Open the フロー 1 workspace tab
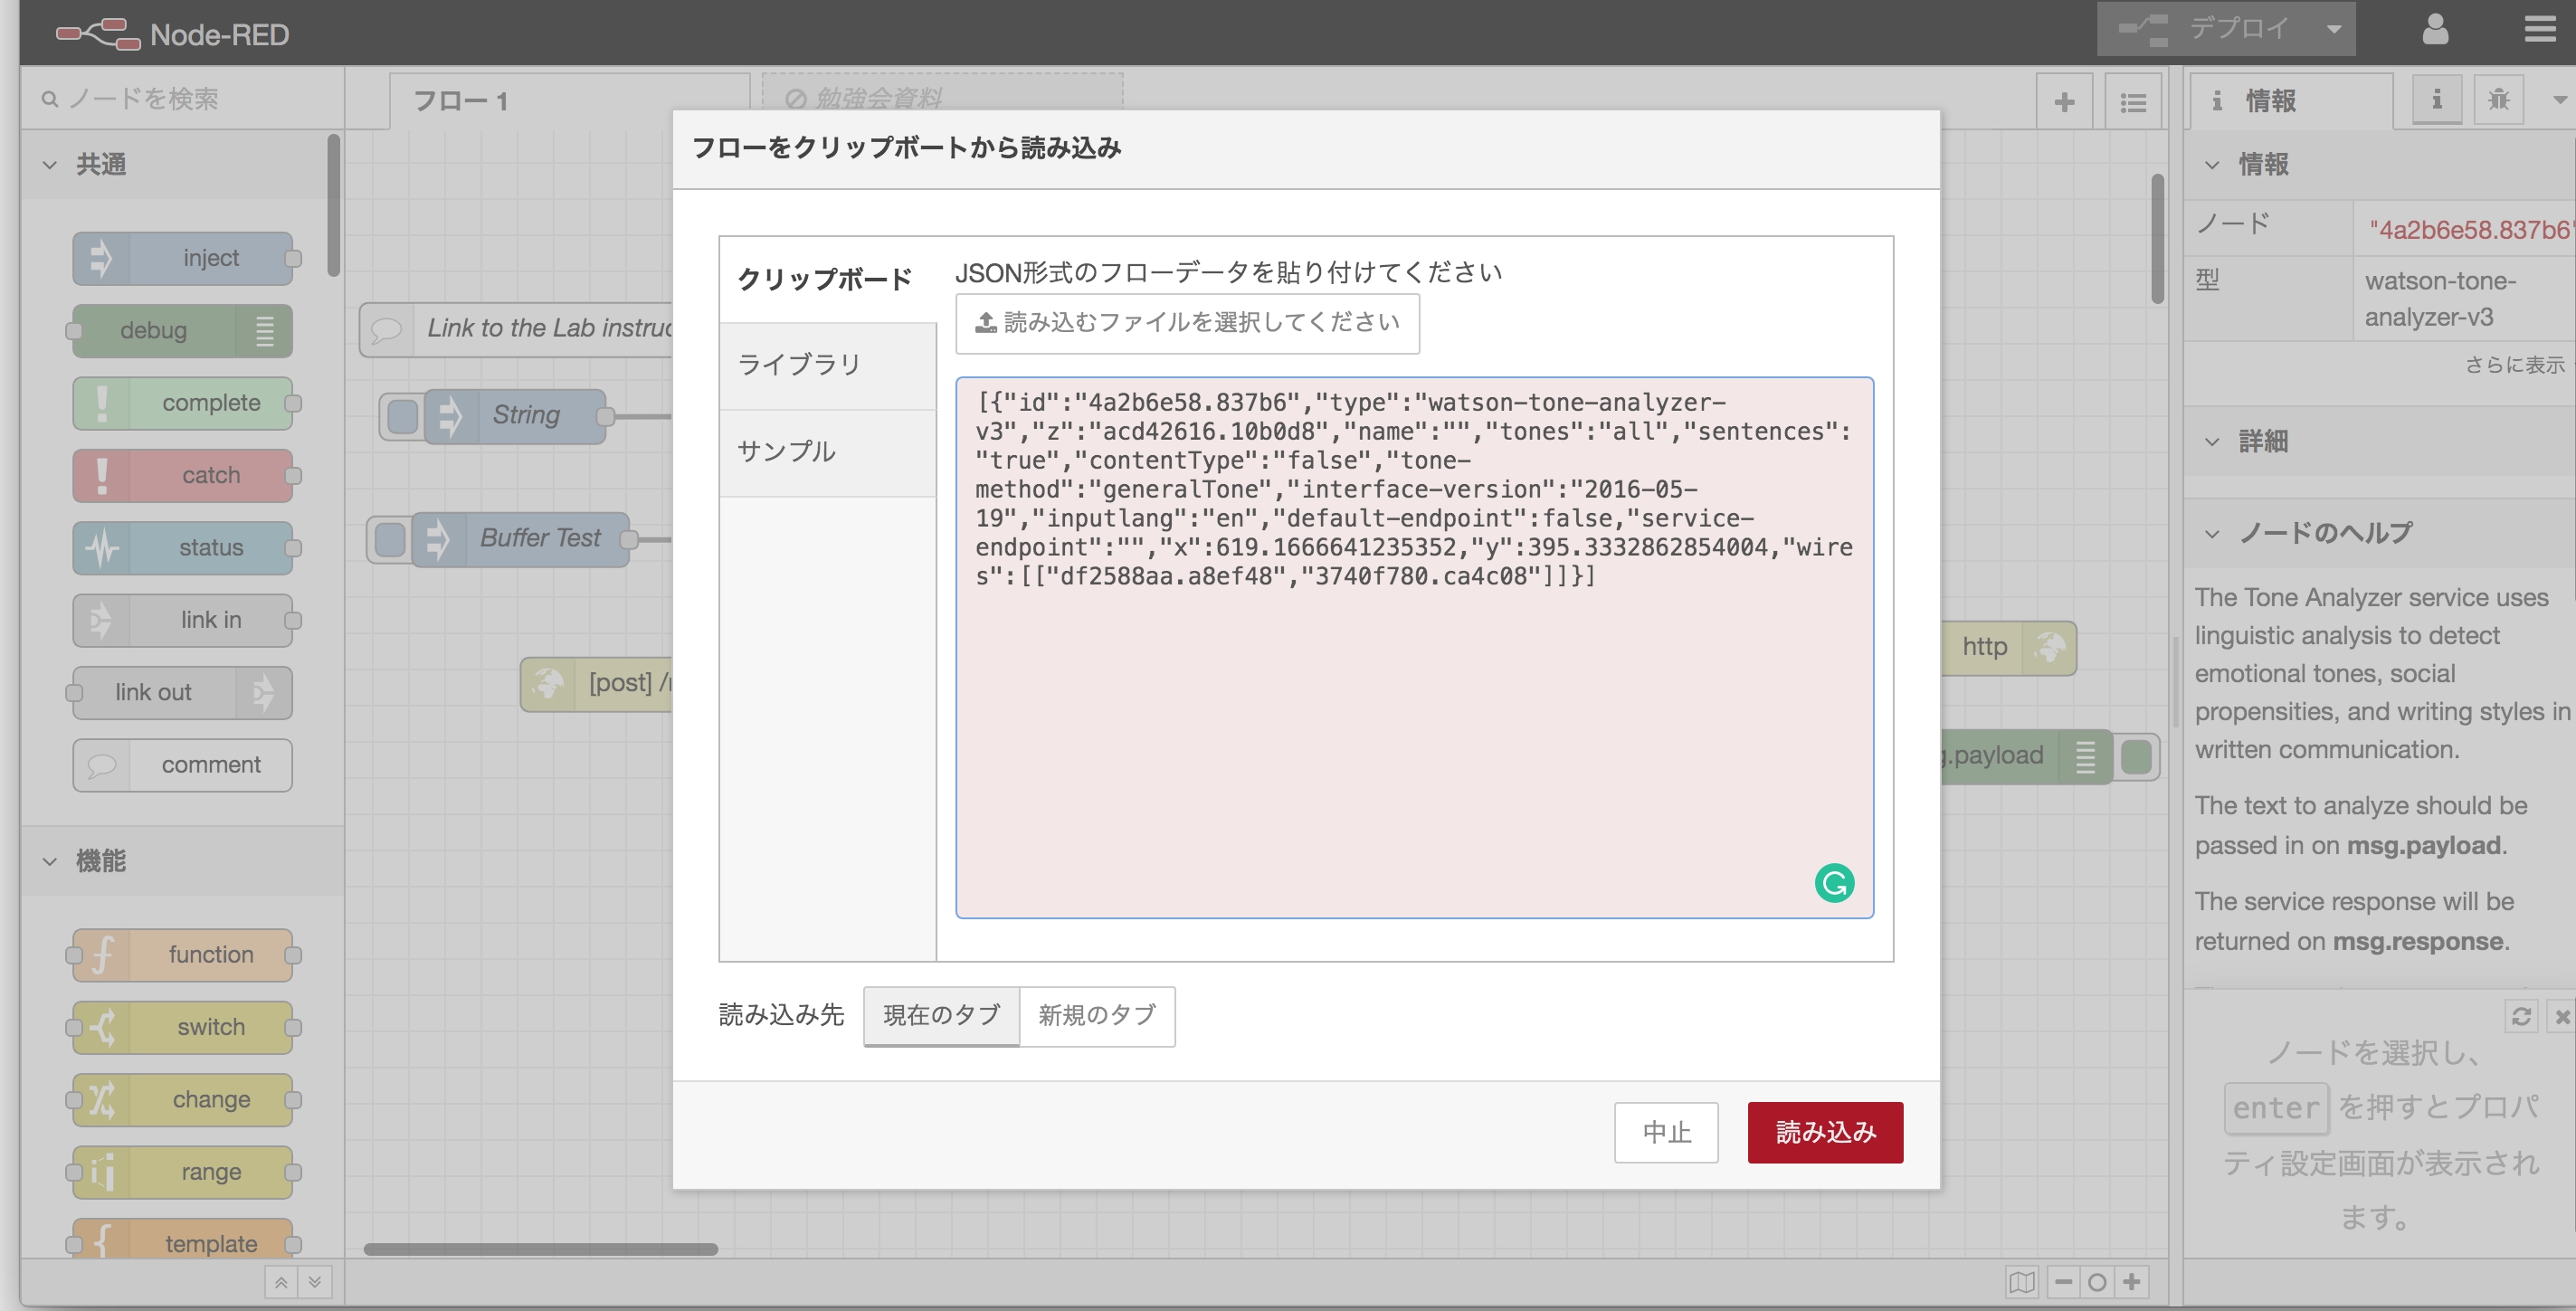Screen dimensions: 2576x1311 (569, 101)
